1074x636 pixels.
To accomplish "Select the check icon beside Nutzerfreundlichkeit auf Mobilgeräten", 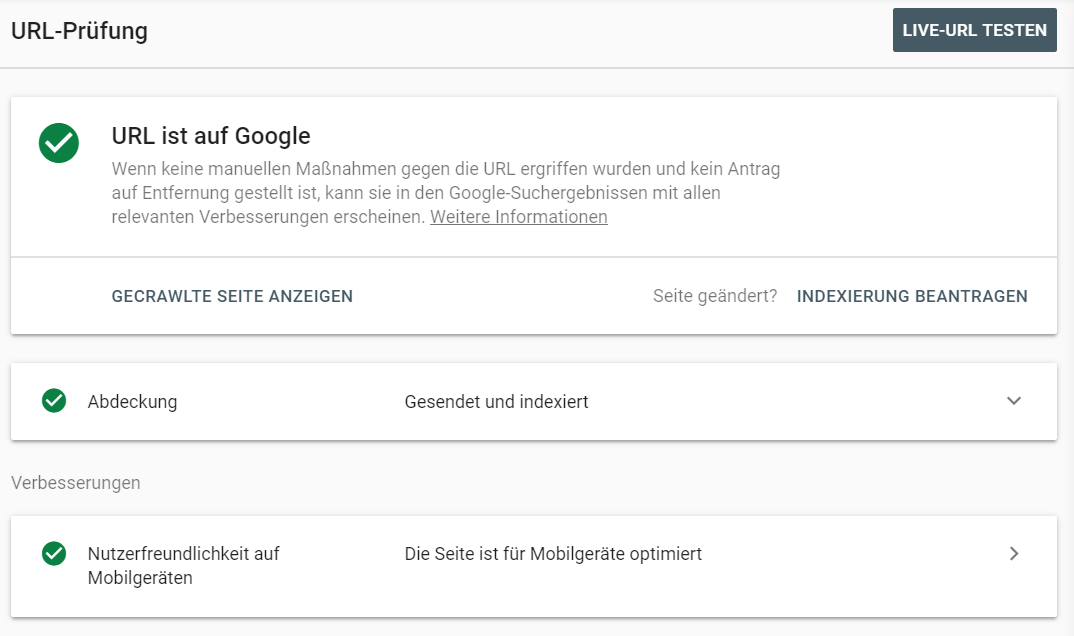I will [53, 553].
